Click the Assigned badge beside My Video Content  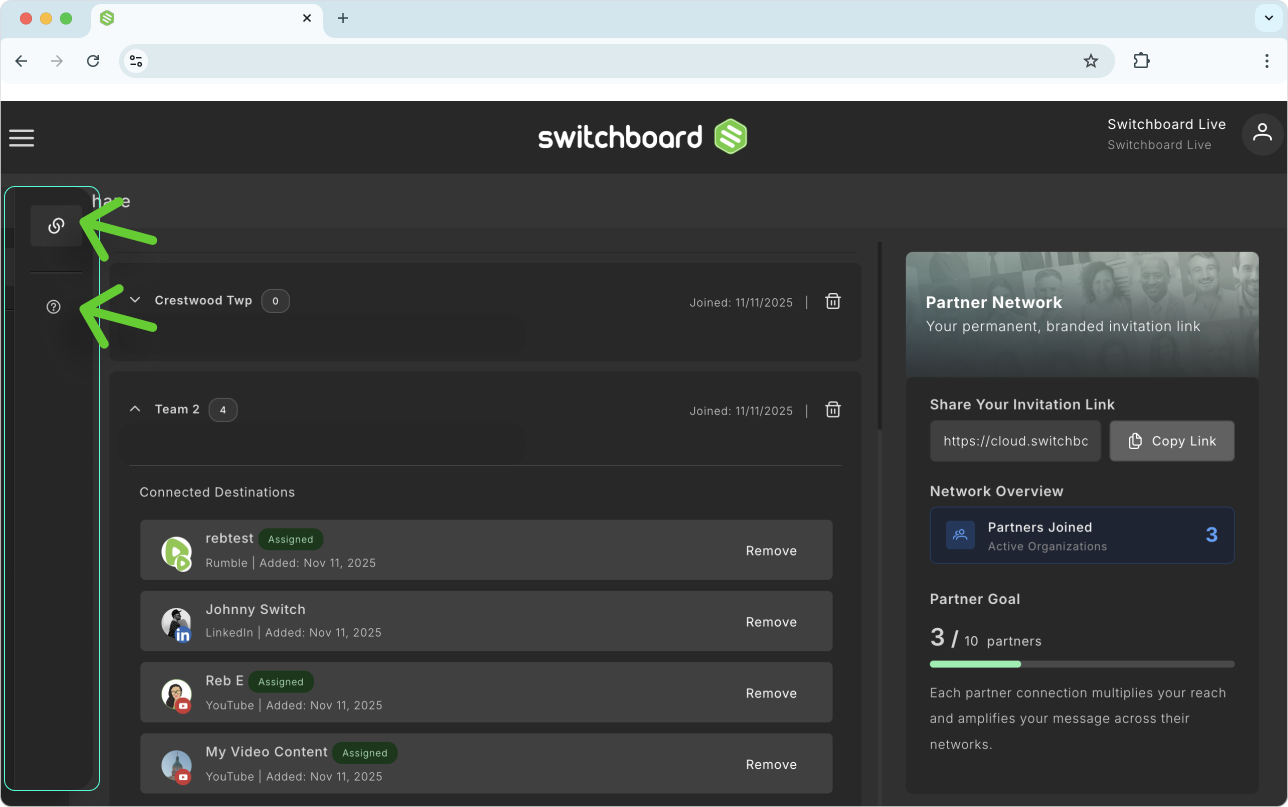click(365, 753)
